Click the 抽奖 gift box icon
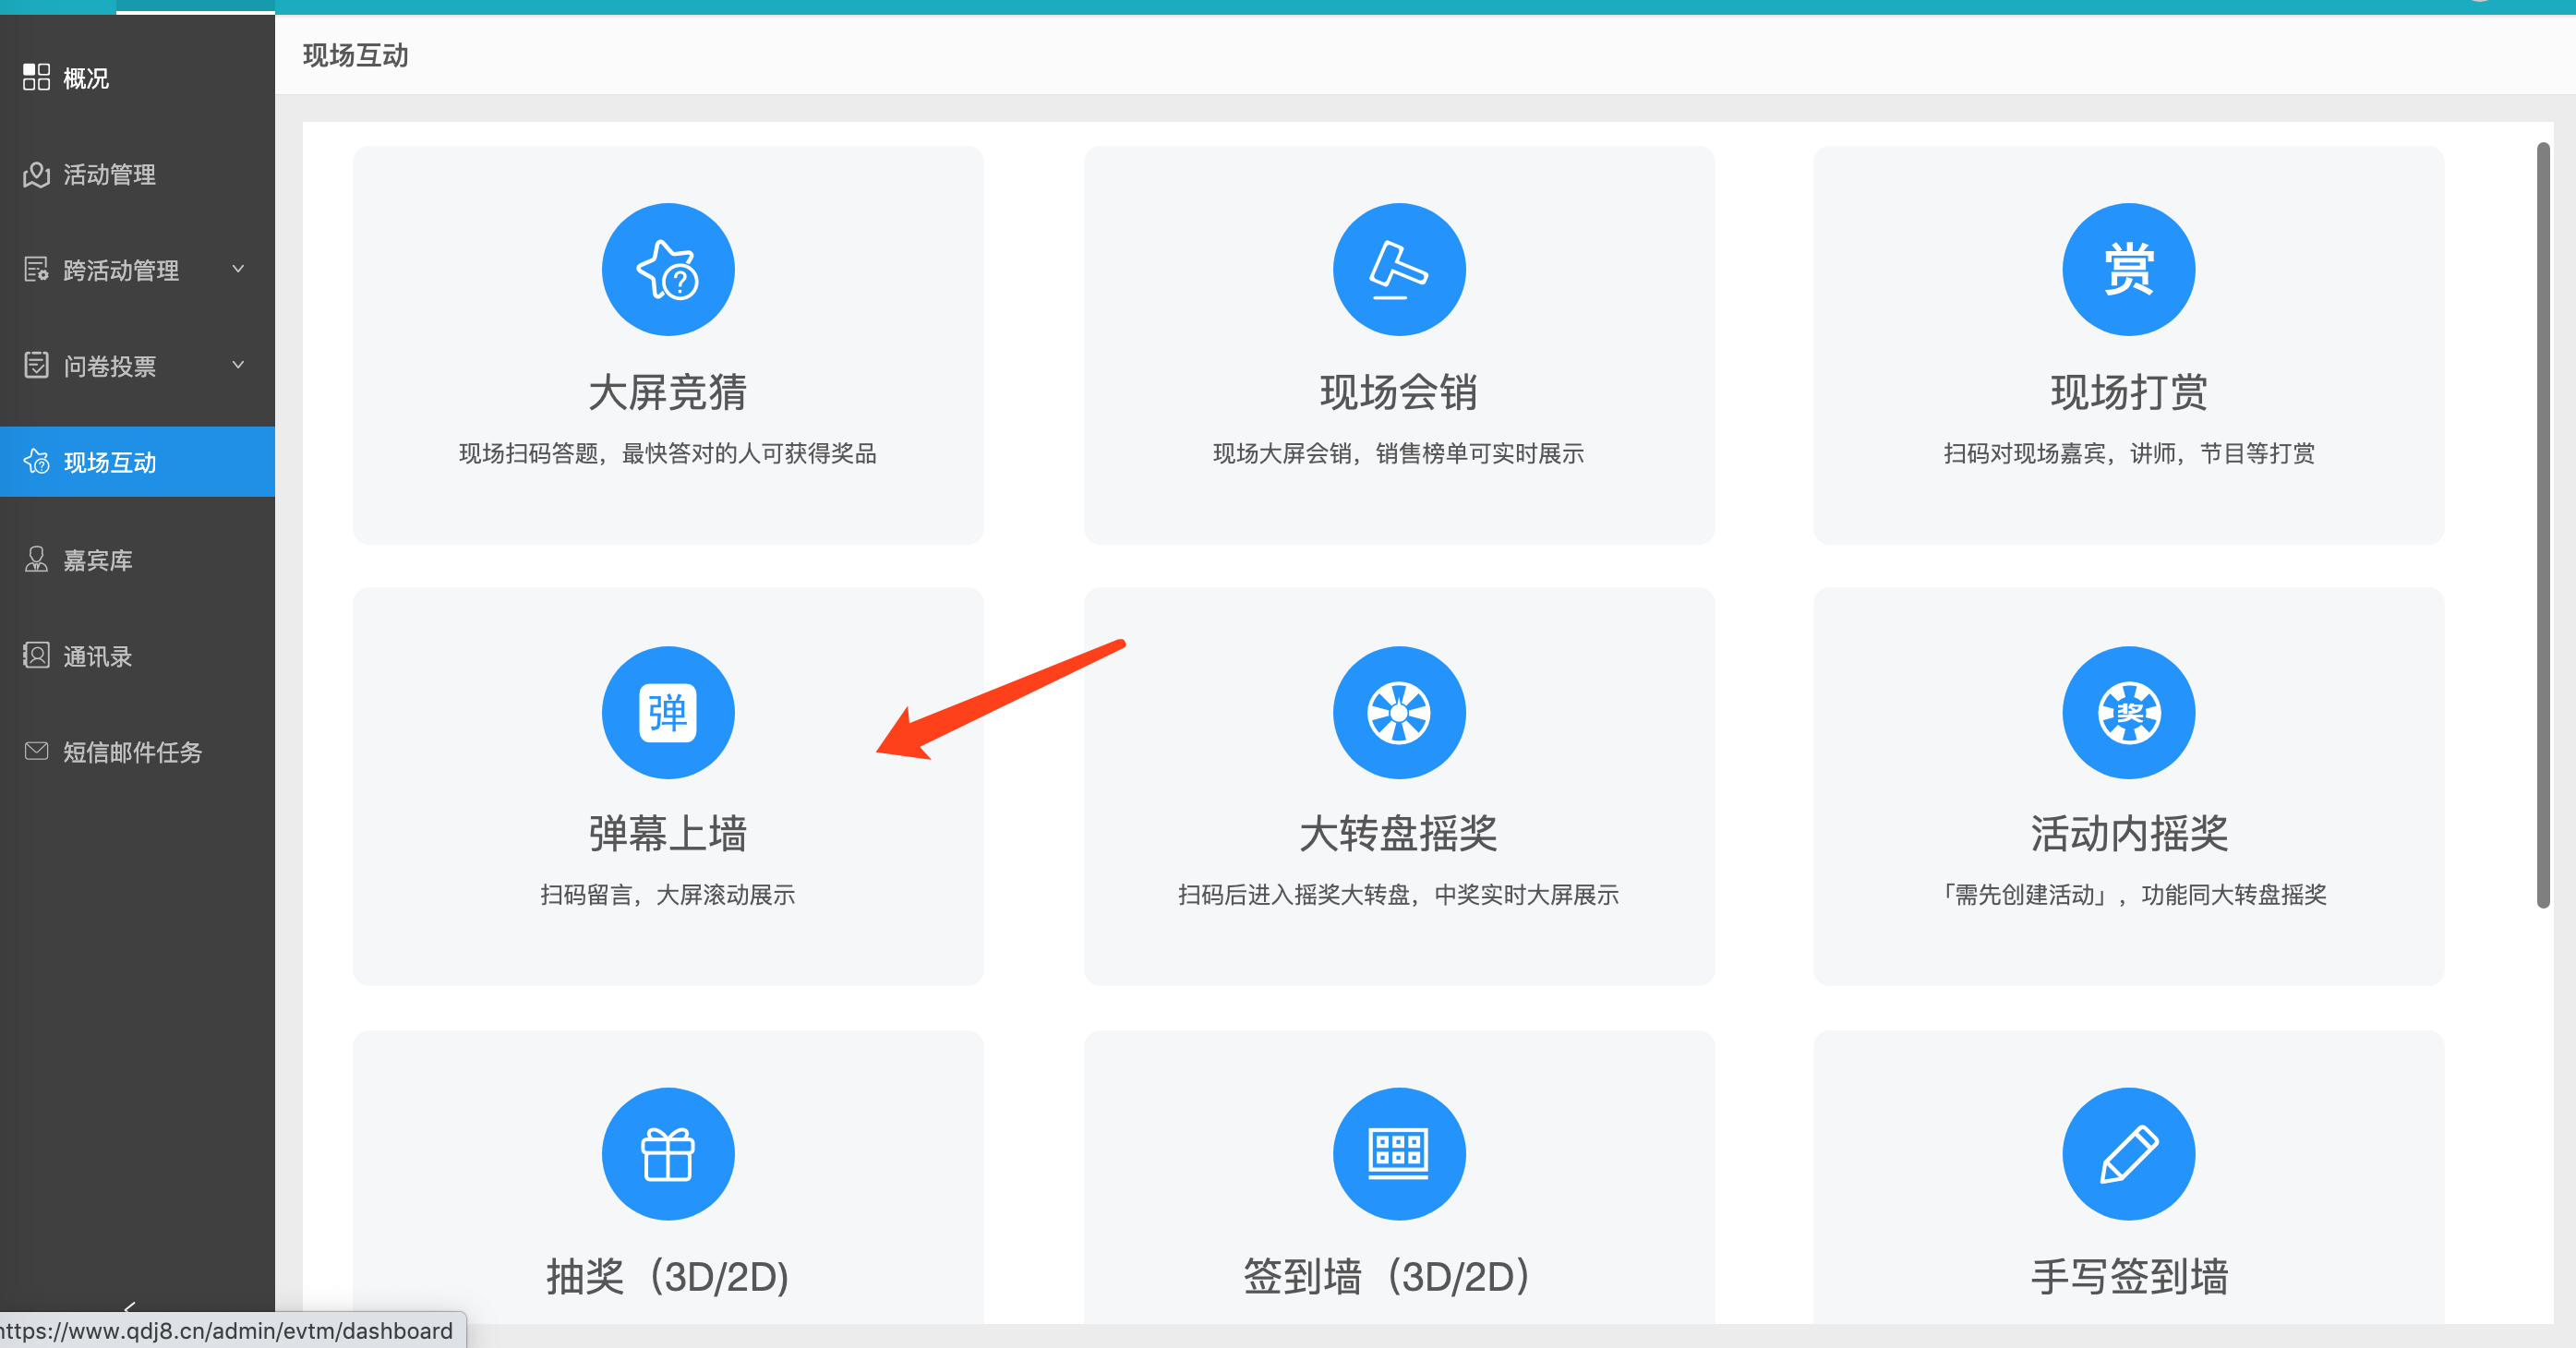Viewport: 2576px width, 1348px height. coord(668,1154)
